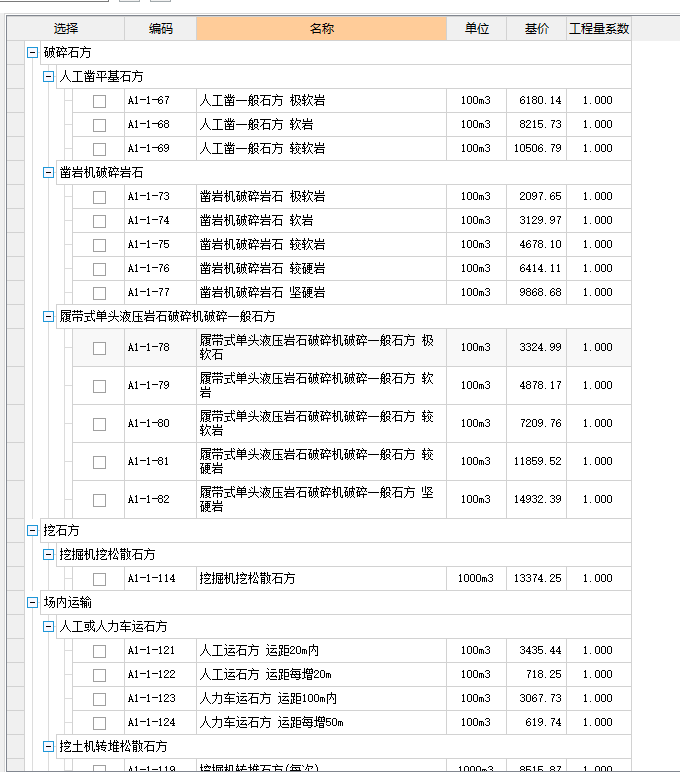Image resolution: width=680 pixels, height=772 pixels.
Task: Collapse the 挖石方 group
Action: pos(32,530)
